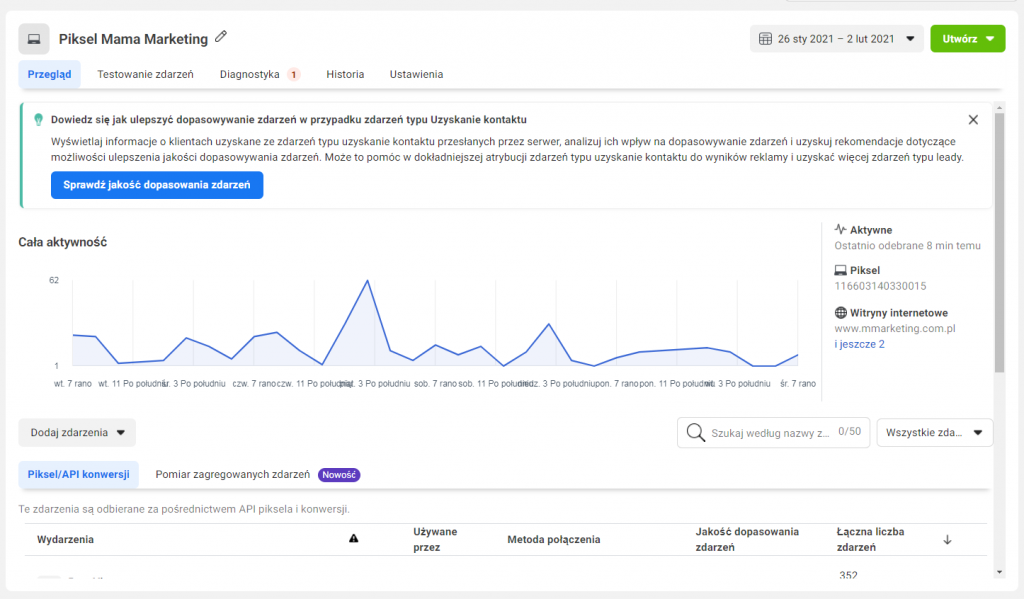Click the Używane przez column header
Screen dimensions: 1024x599
[435, 540]
